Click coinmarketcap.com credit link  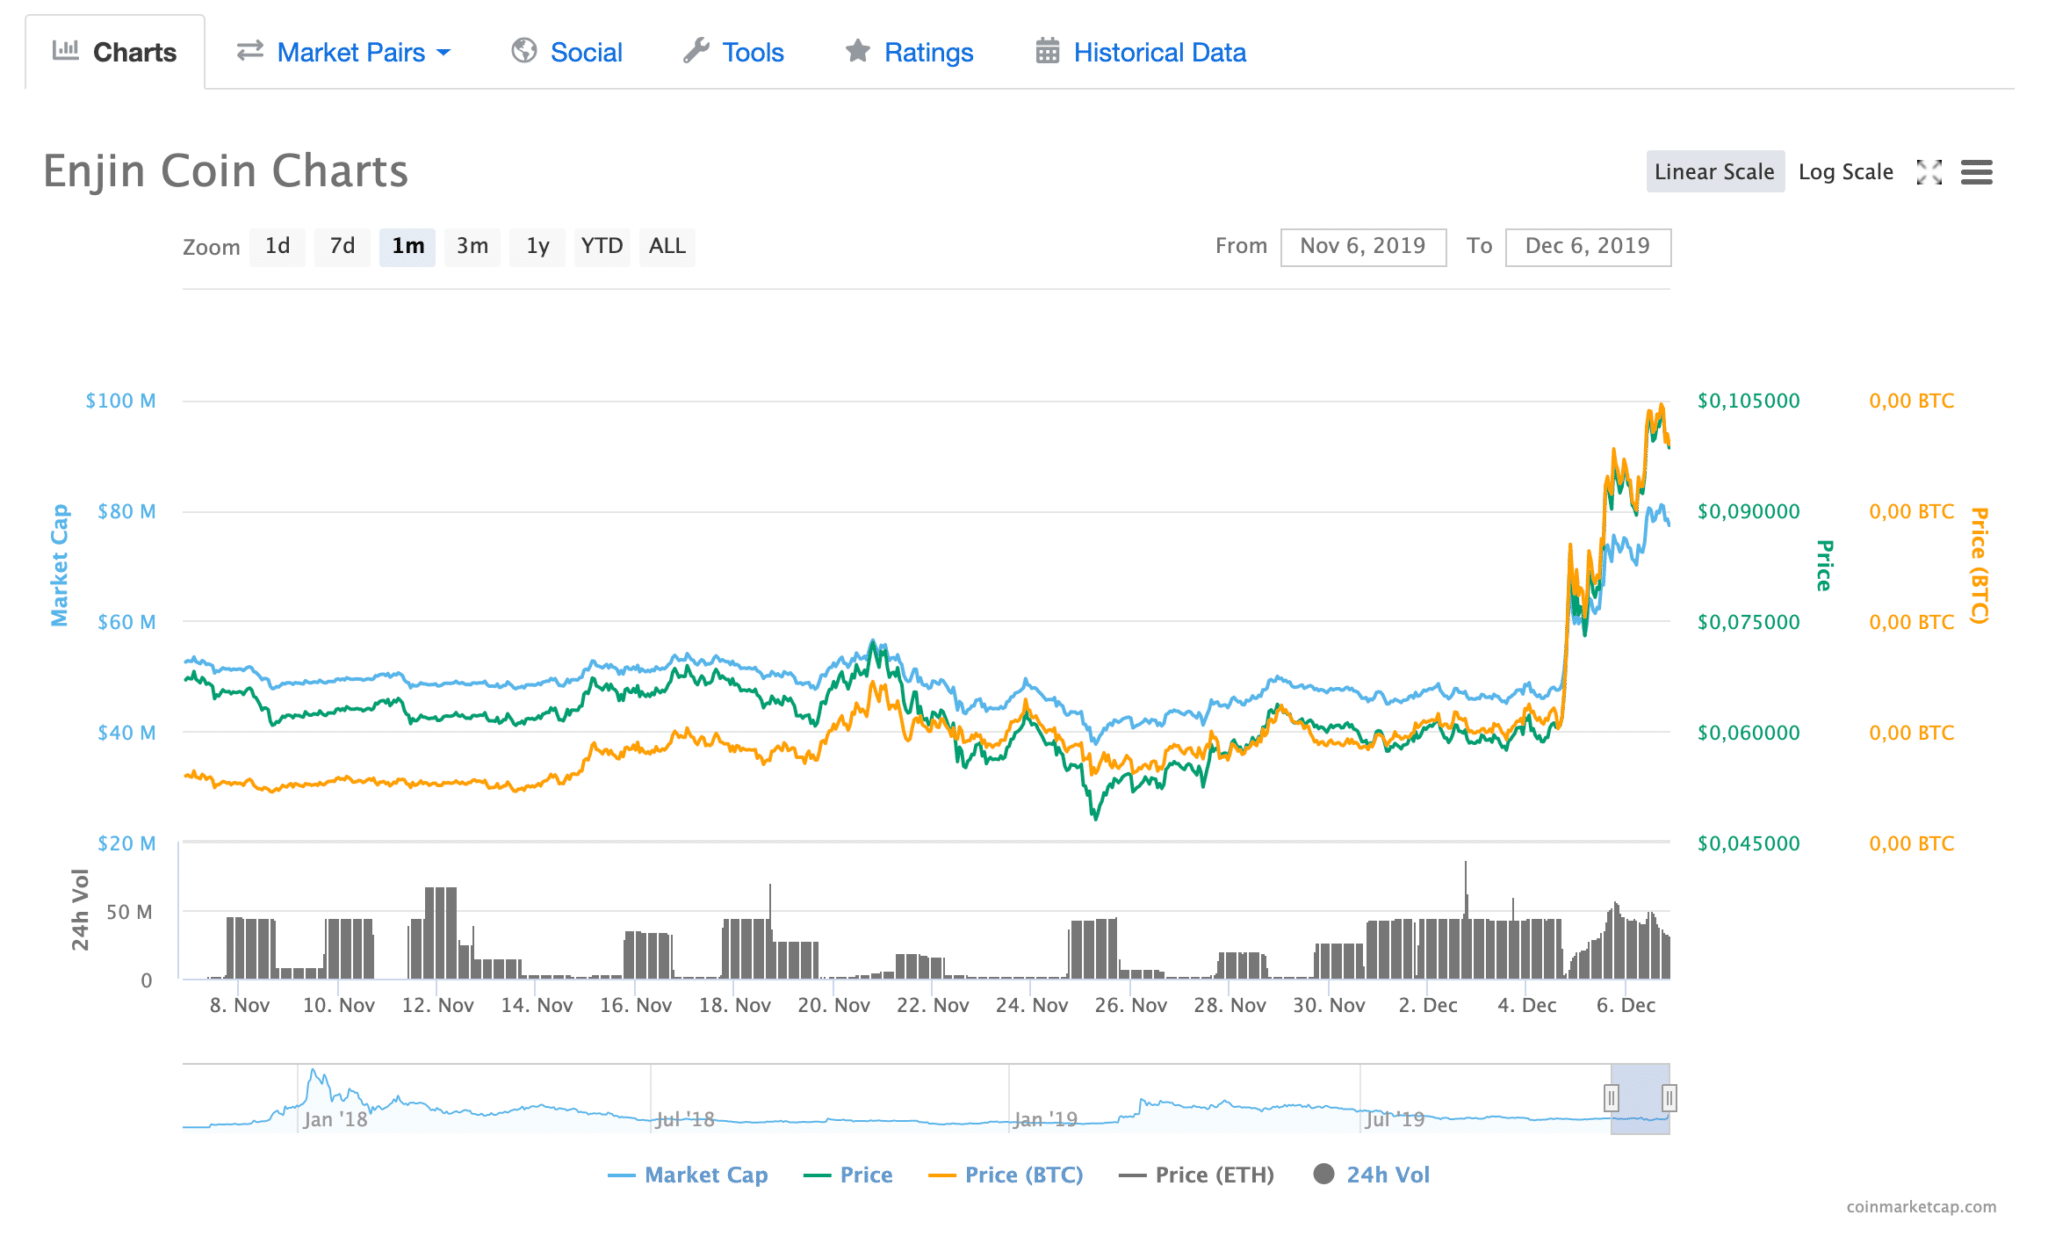pos(1921,1206)
